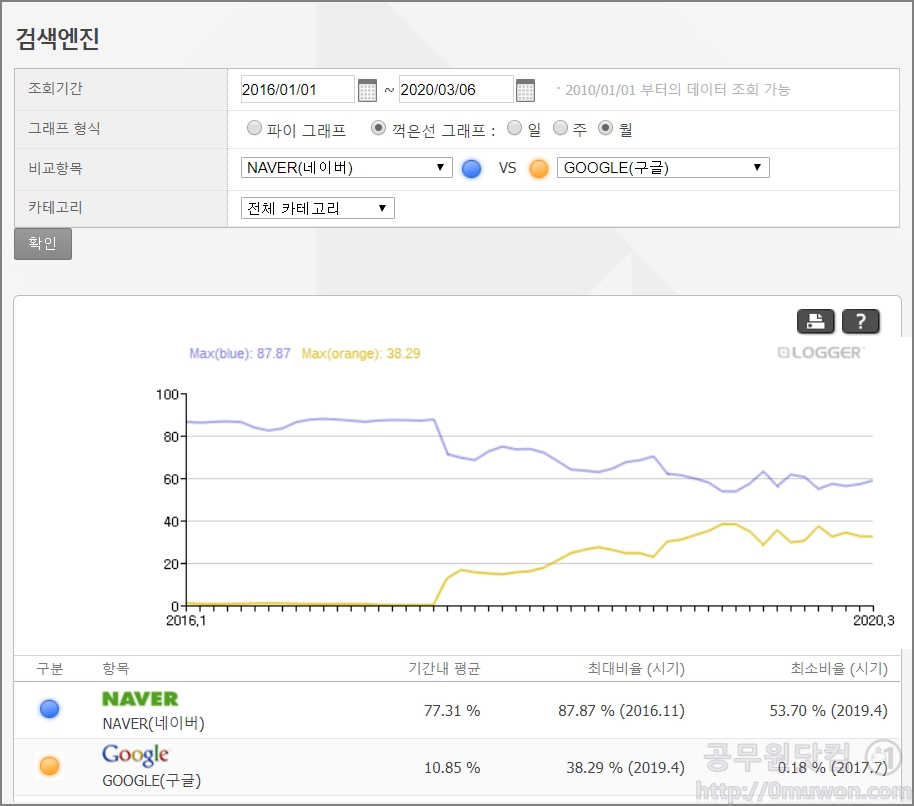The height and width of the screenshot is (806, 914).
Task: Select the line graph (꺾은선 그래프) option
Action: tap(378, 128)
